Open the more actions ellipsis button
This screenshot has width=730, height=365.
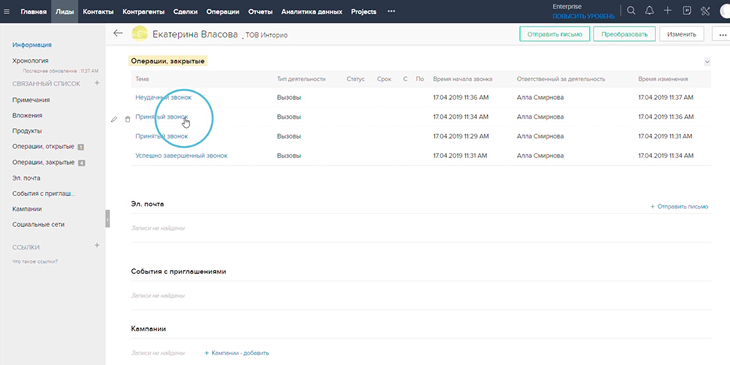[722, 34]
